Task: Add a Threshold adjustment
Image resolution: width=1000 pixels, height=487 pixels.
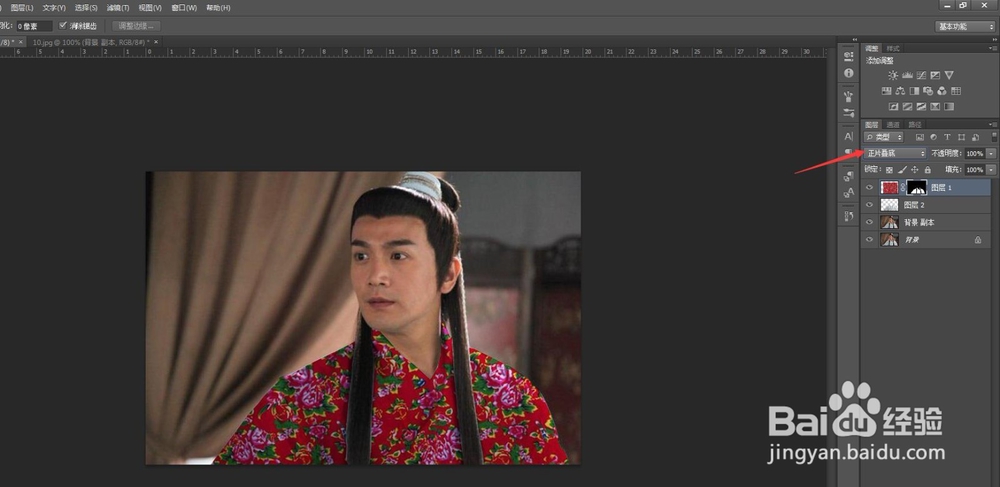Action: (922, 106)
